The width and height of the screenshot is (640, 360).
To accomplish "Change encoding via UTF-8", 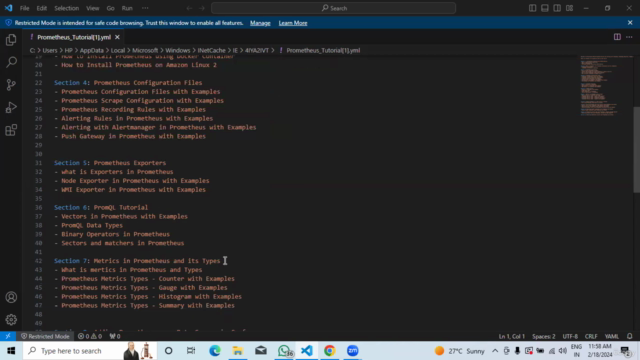I will [570, 336].
